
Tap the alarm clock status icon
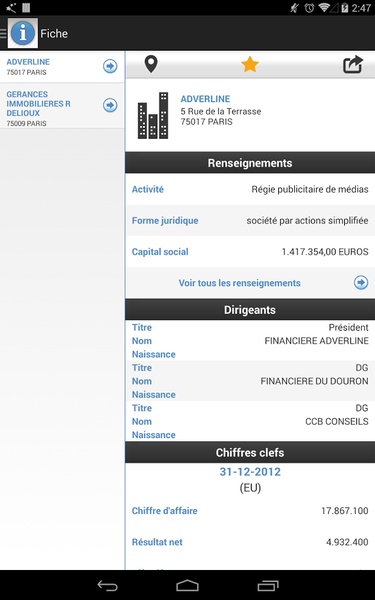[309, 8]
